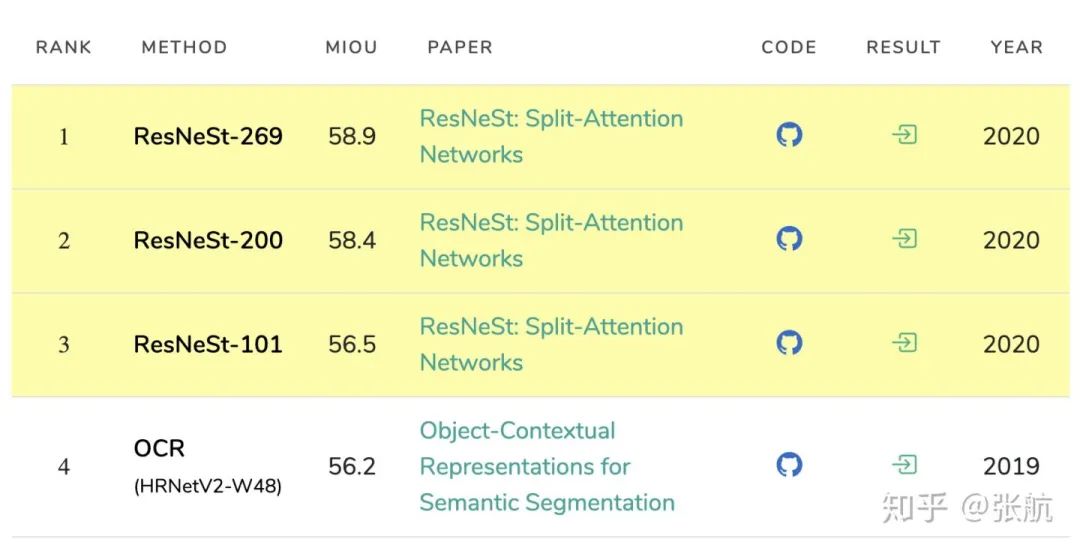The image size is (1080, 551).
Task: Sort table by RANK column header
Action: (63, 47)
